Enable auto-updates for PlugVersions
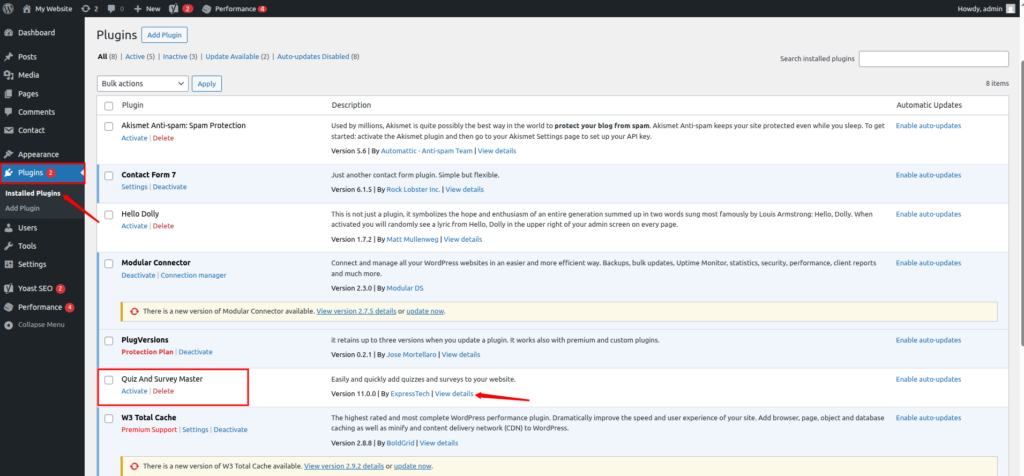 coord(928,340)
